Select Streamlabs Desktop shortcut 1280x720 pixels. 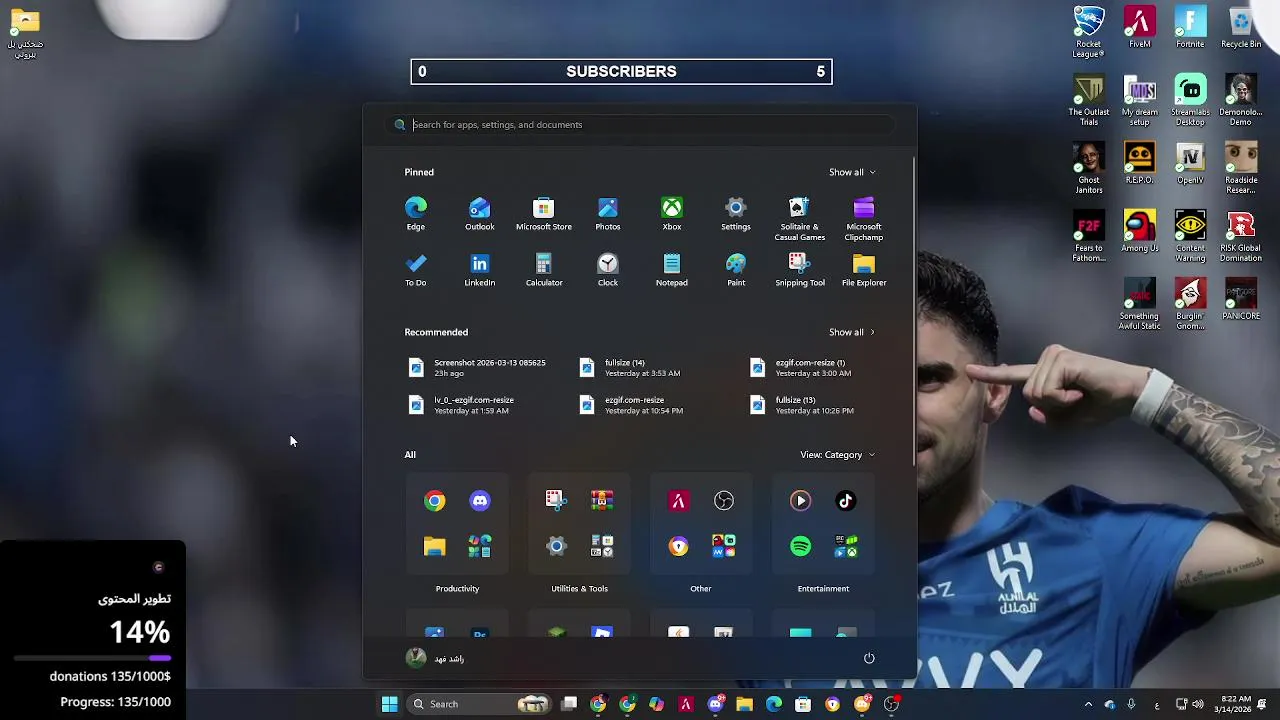(1190, 100)
